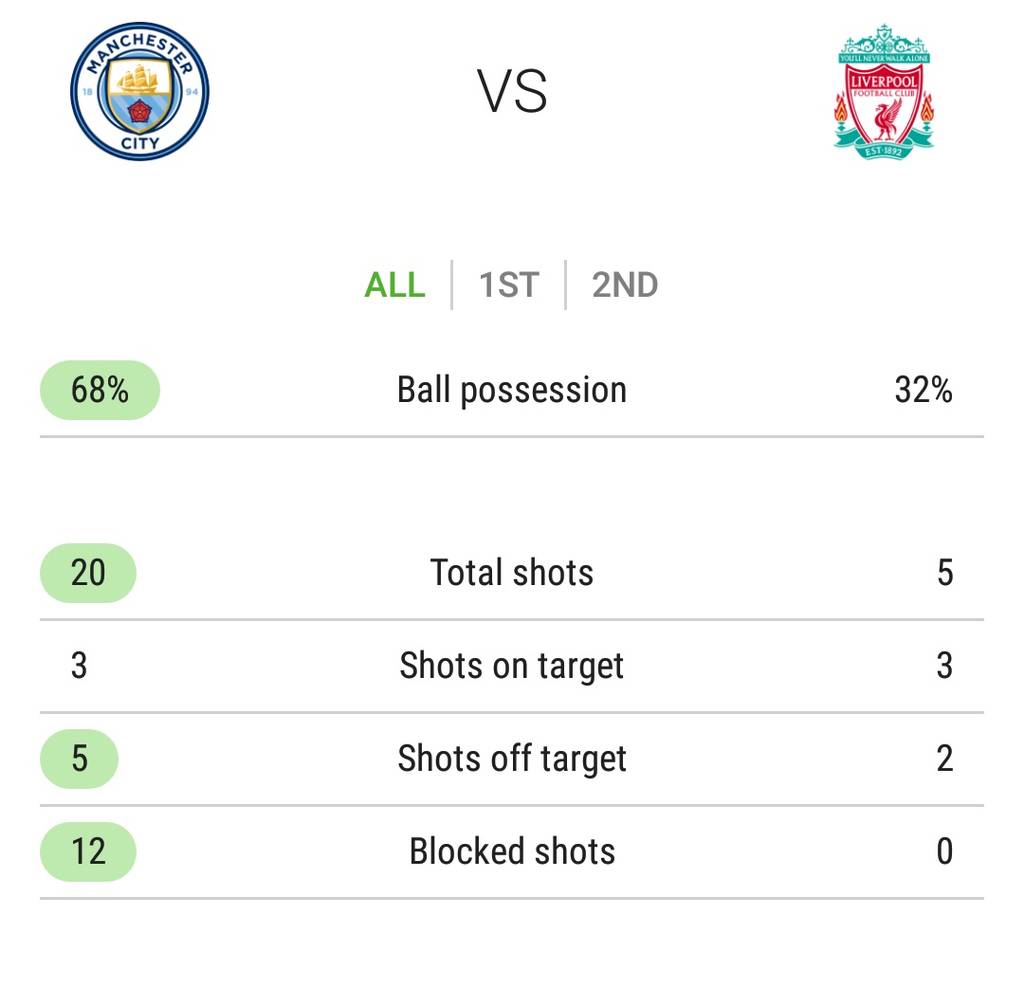Click Liverpool's shots on target value
The width and height of the screenshot is (1024, 987).
point(944,666)
